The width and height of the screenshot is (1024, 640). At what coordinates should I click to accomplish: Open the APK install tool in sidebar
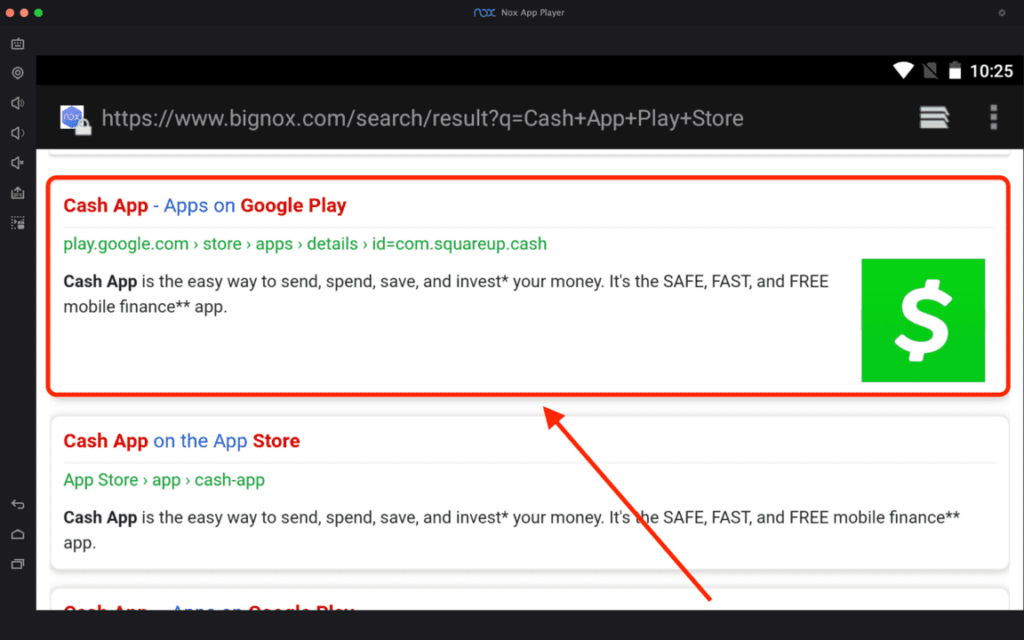[x=18, y=193]
